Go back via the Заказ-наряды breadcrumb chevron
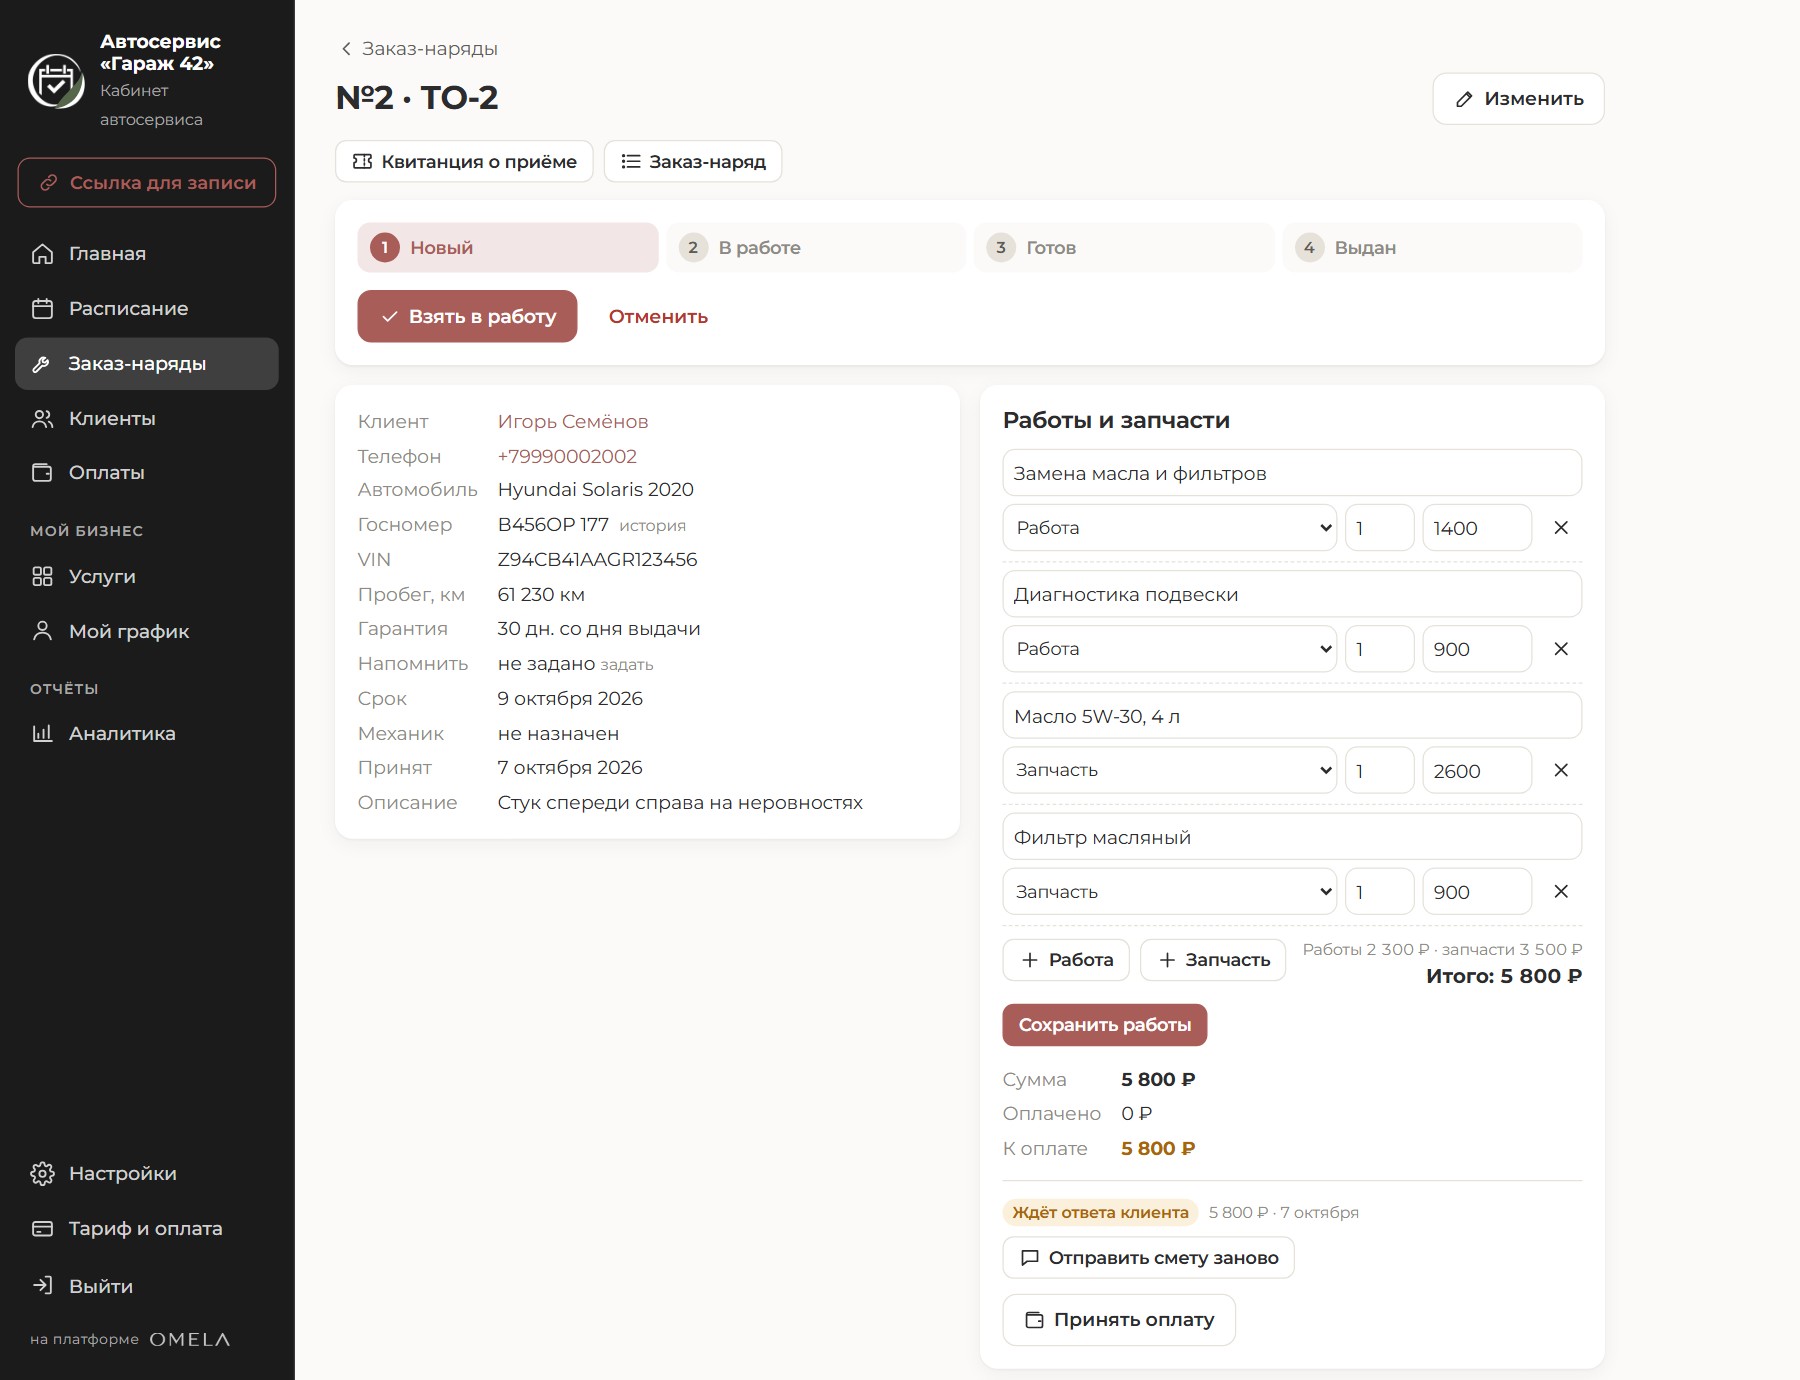The width and height of the screenshot is (1800, 1380). 346,49
